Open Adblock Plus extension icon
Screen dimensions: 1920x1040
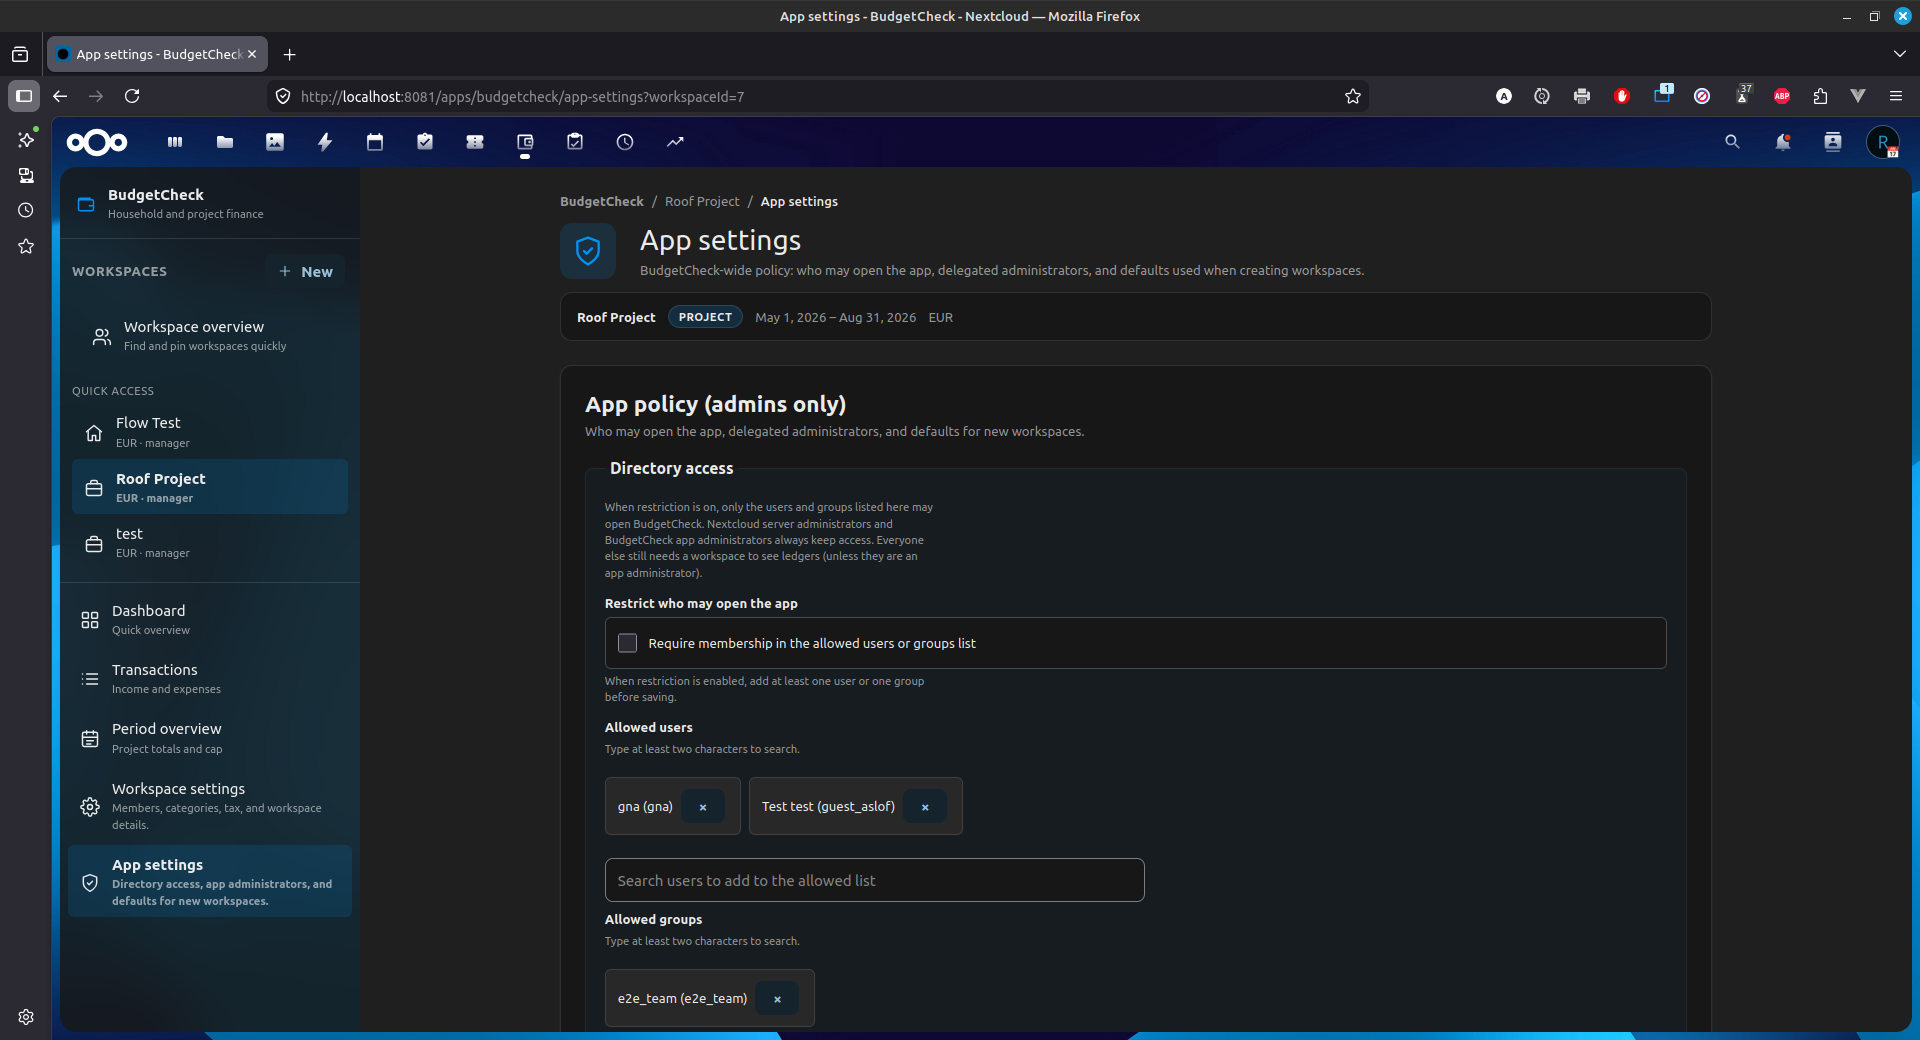(1782, 96)
